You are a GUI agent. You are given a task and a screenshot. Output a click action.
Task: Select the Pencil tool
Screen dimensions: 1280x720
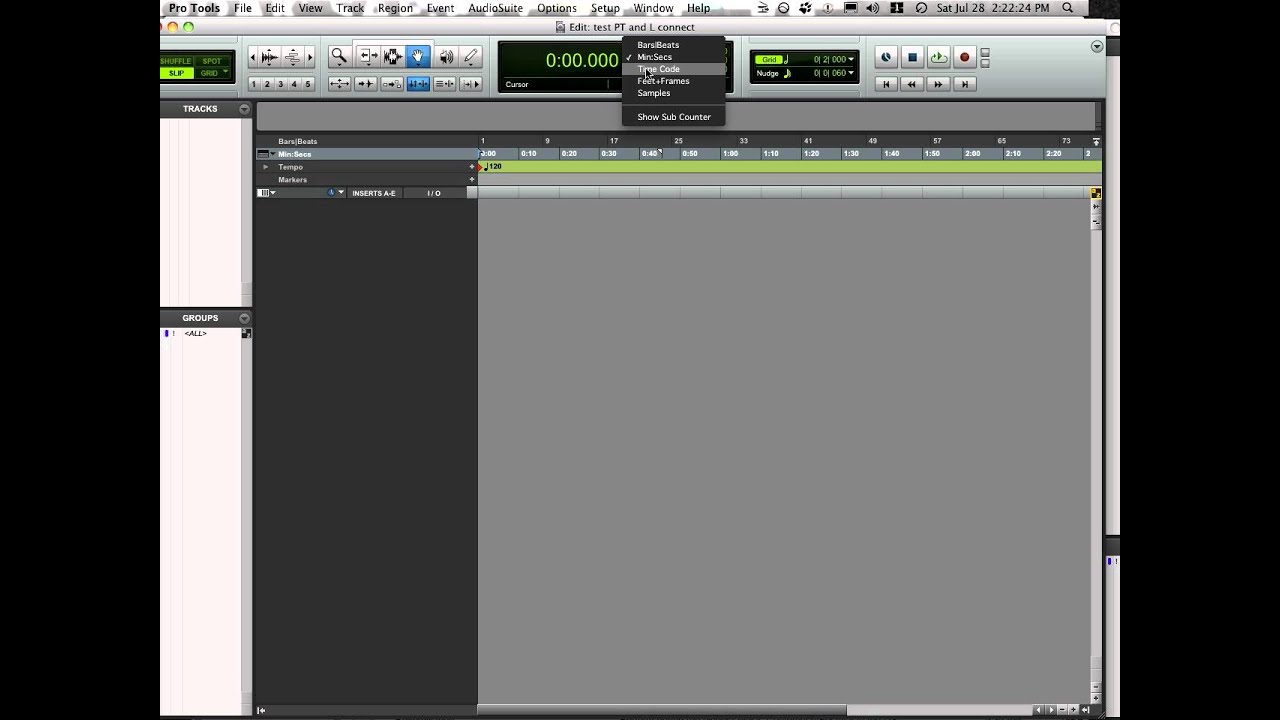471,57
